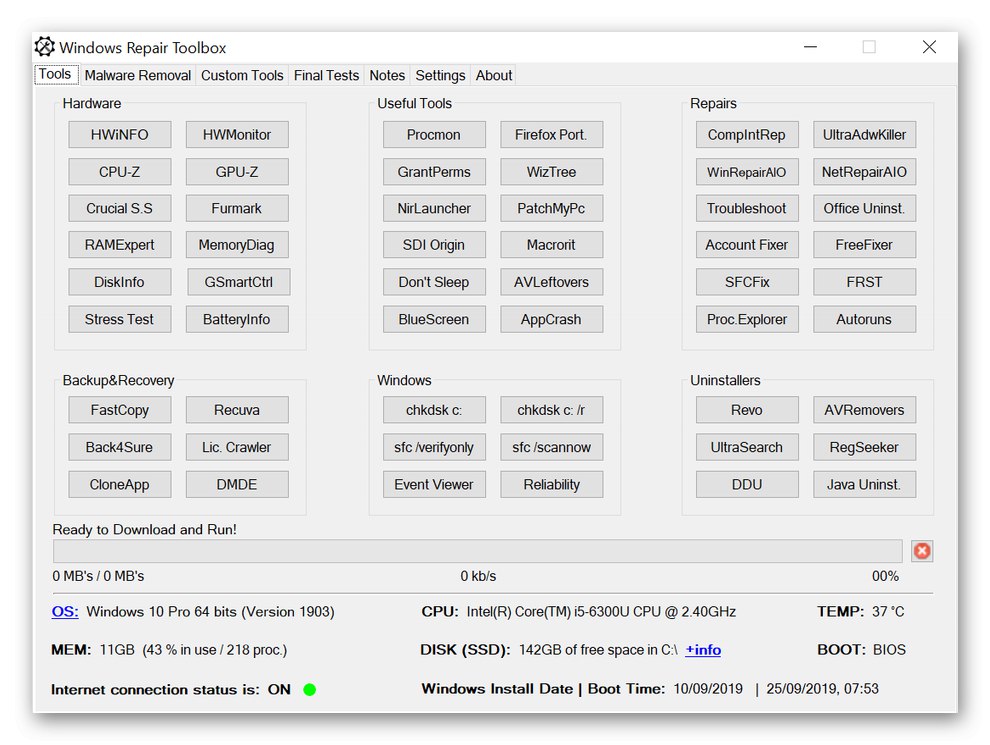
Task: Launch Back4Sure
Action: click(x=119, y=447)
